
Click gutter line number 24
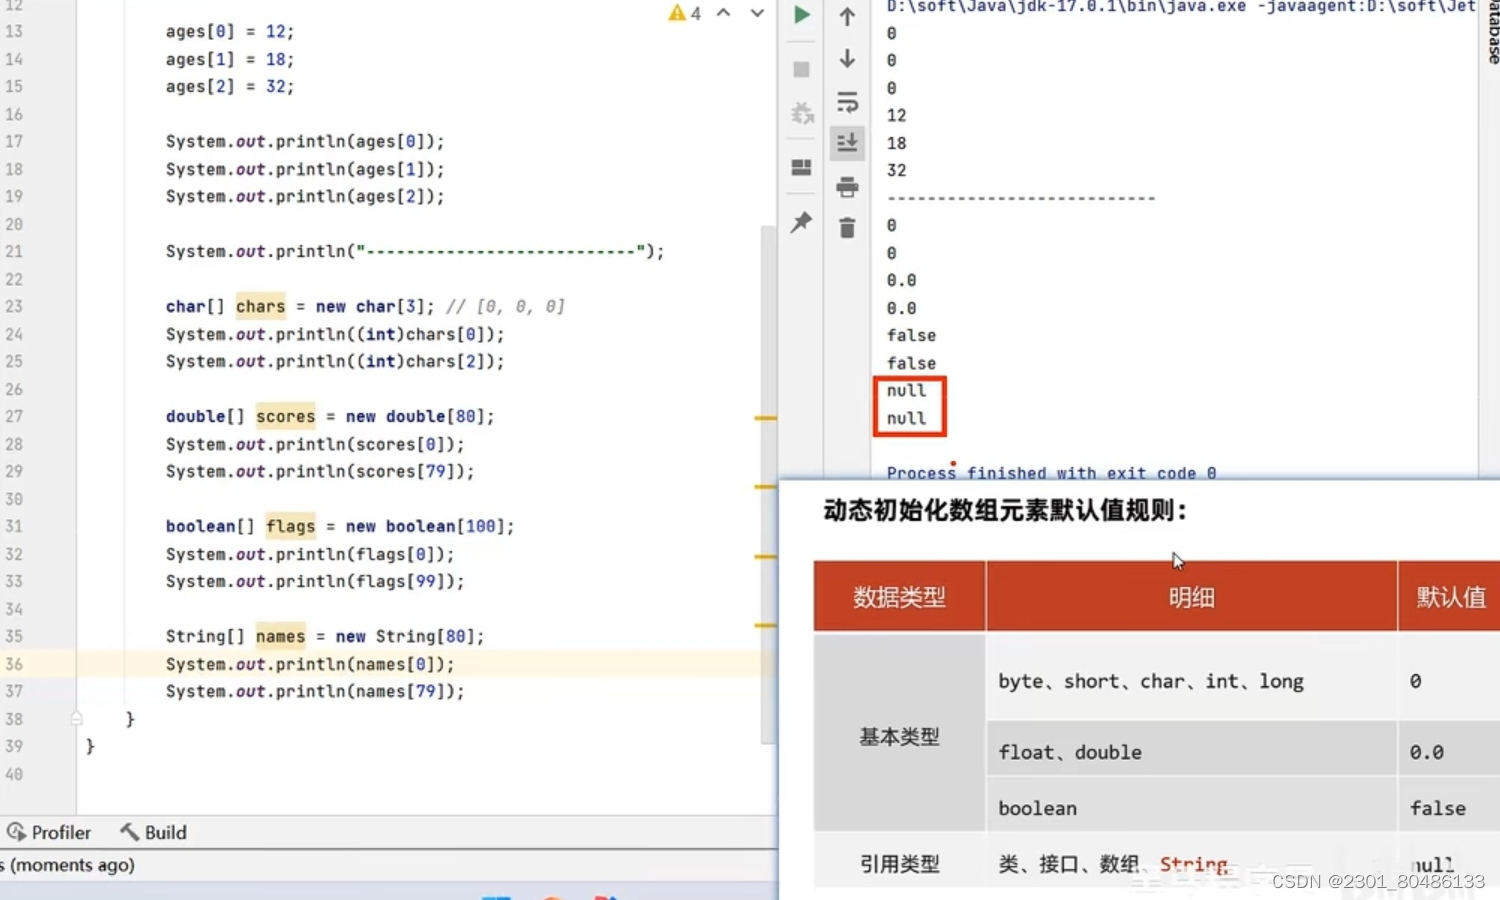point(14,334)
